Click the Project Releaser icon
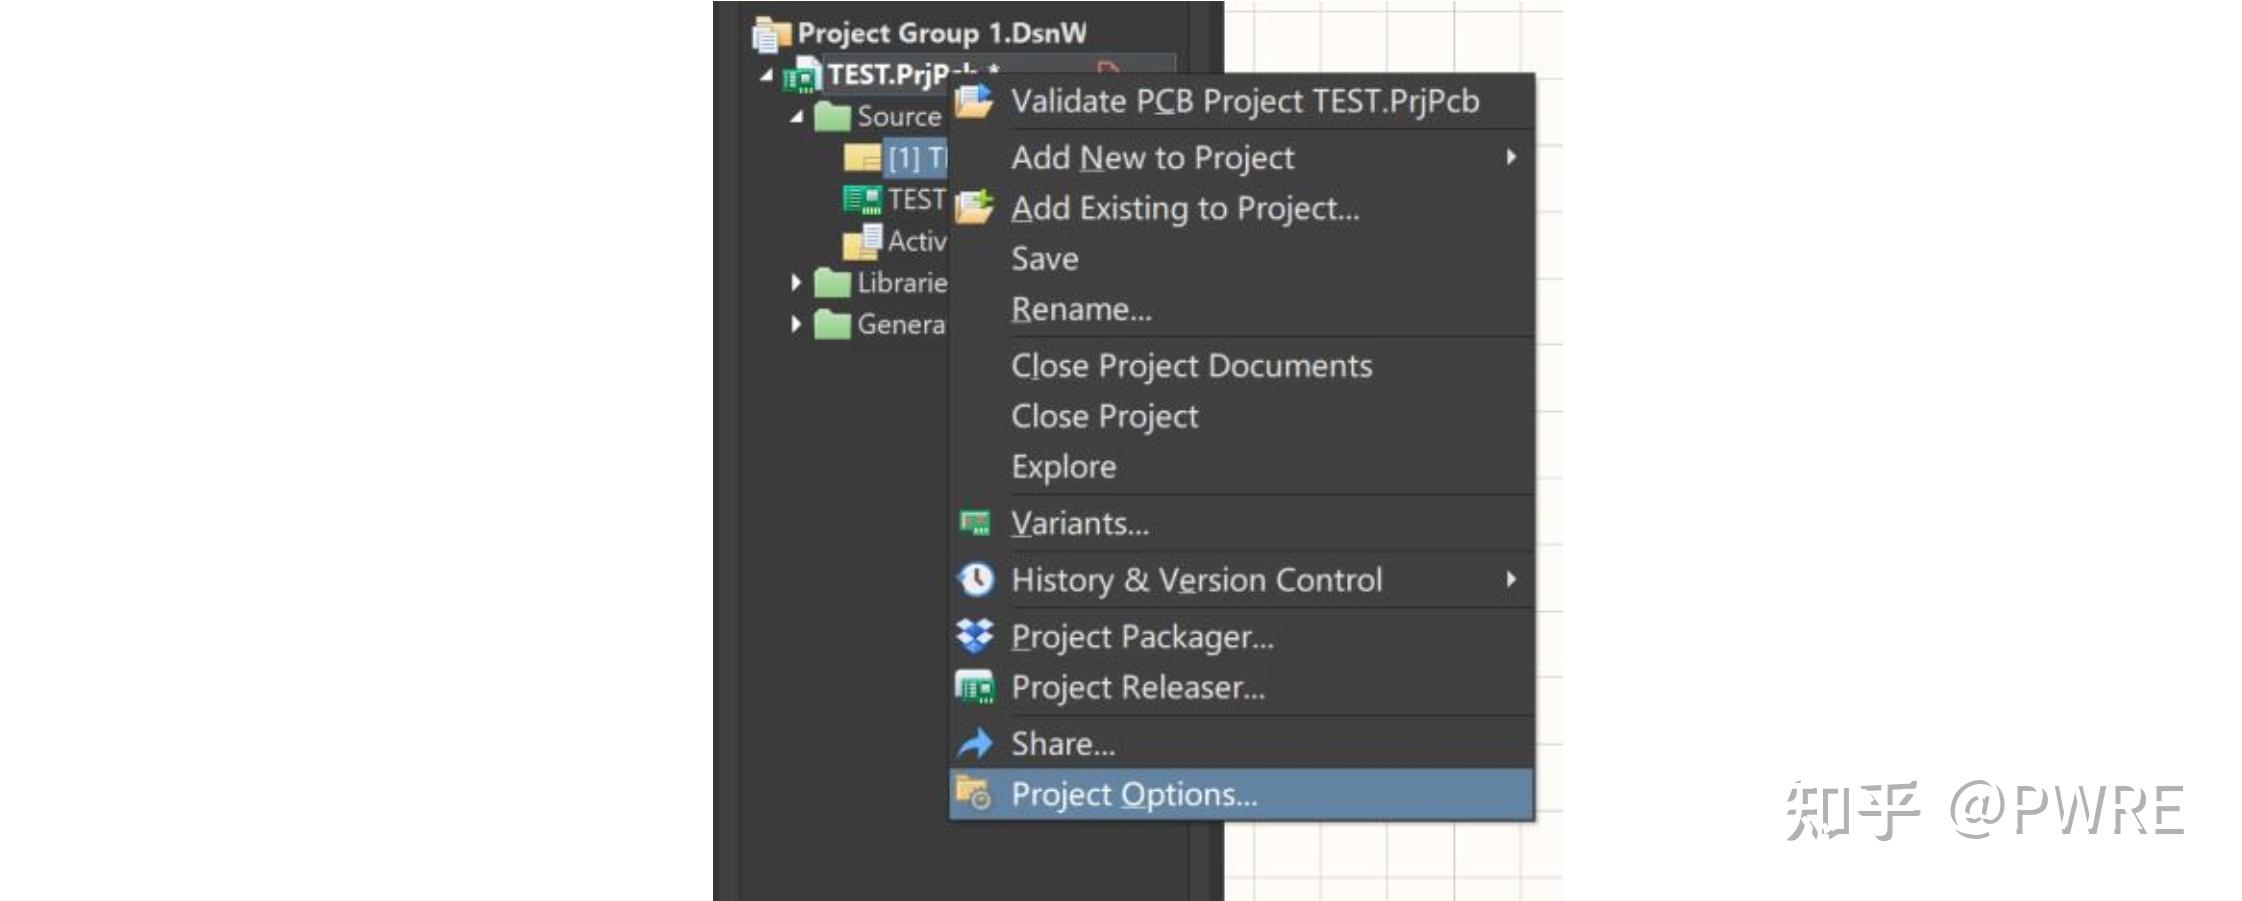 pyautogui.click(x=974, y=687)
